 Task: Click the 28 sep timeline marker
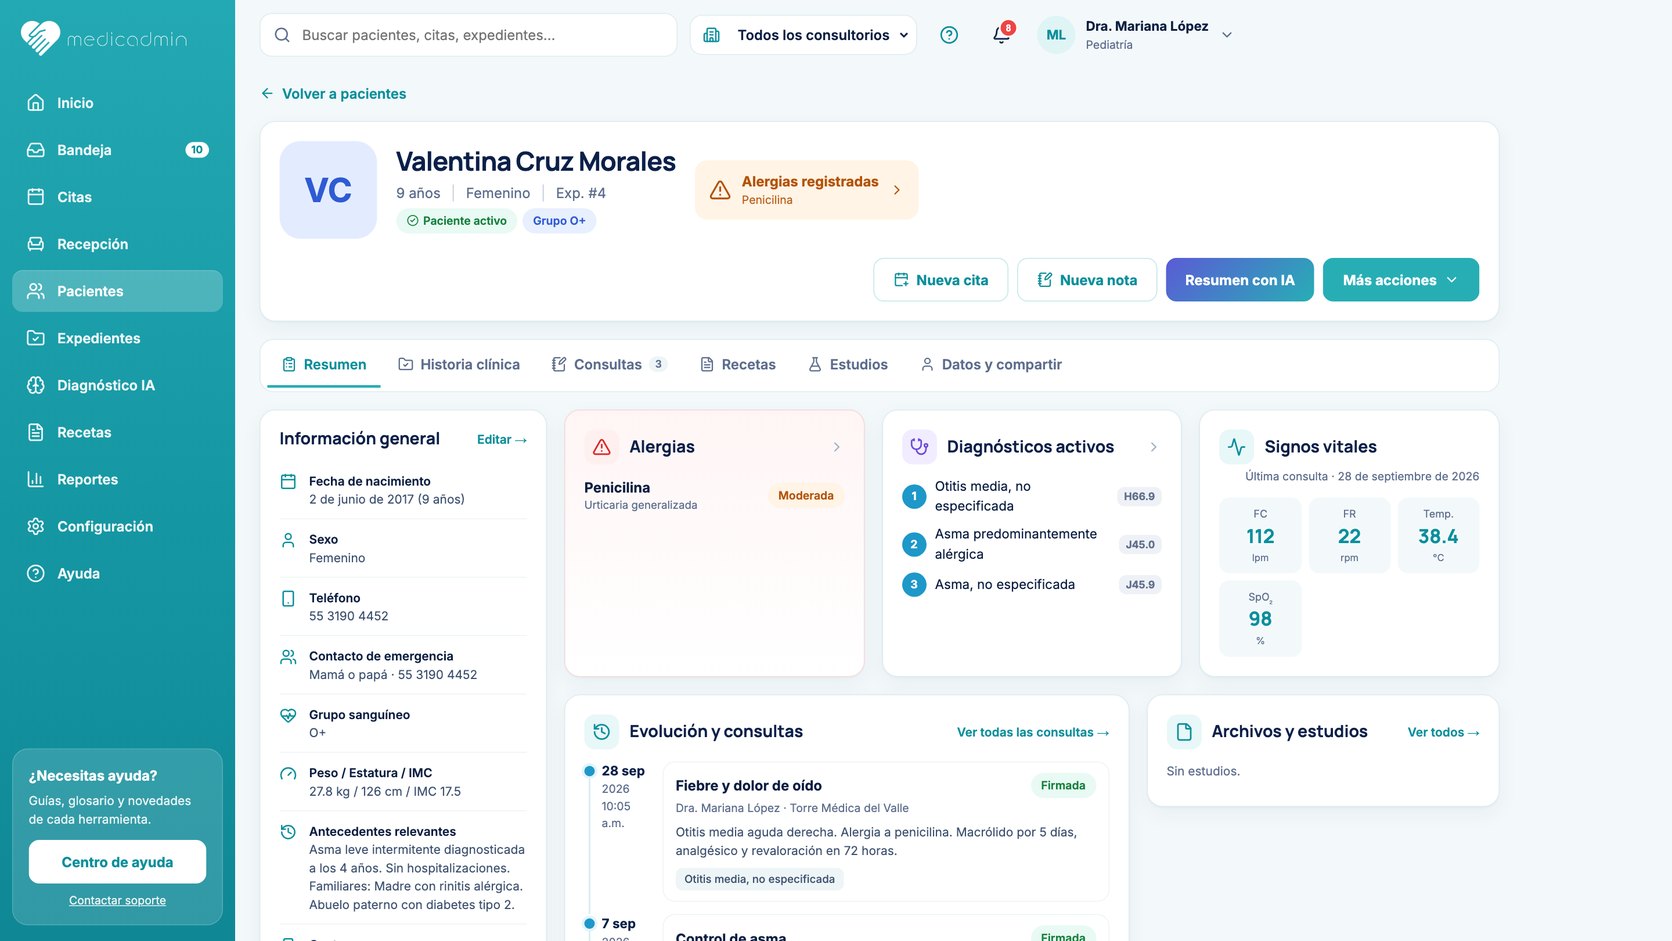click(x=590, y=771)
